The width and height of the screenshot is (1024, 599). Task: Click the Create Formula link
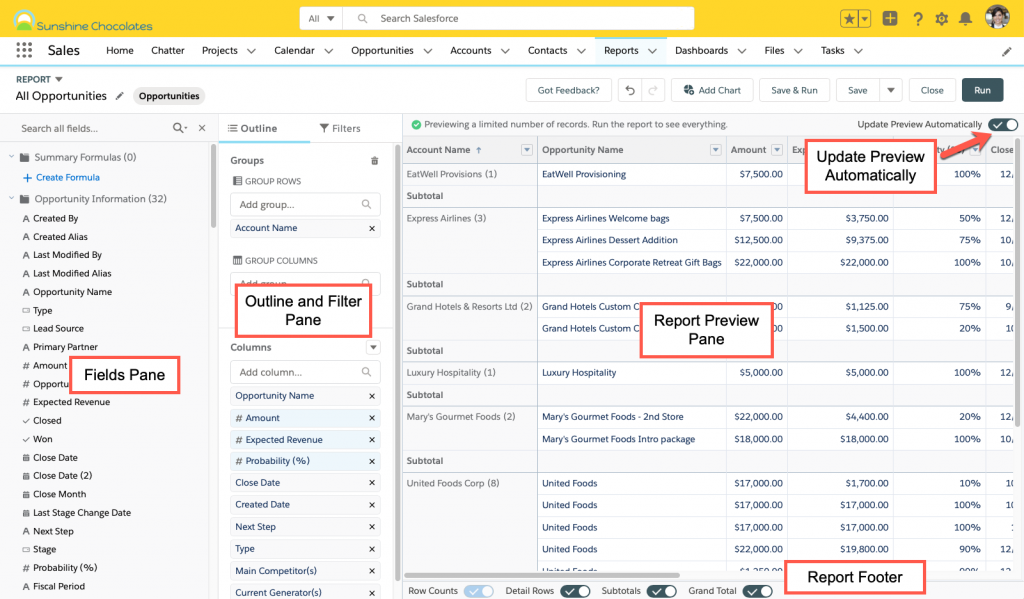tap(61, 178)
